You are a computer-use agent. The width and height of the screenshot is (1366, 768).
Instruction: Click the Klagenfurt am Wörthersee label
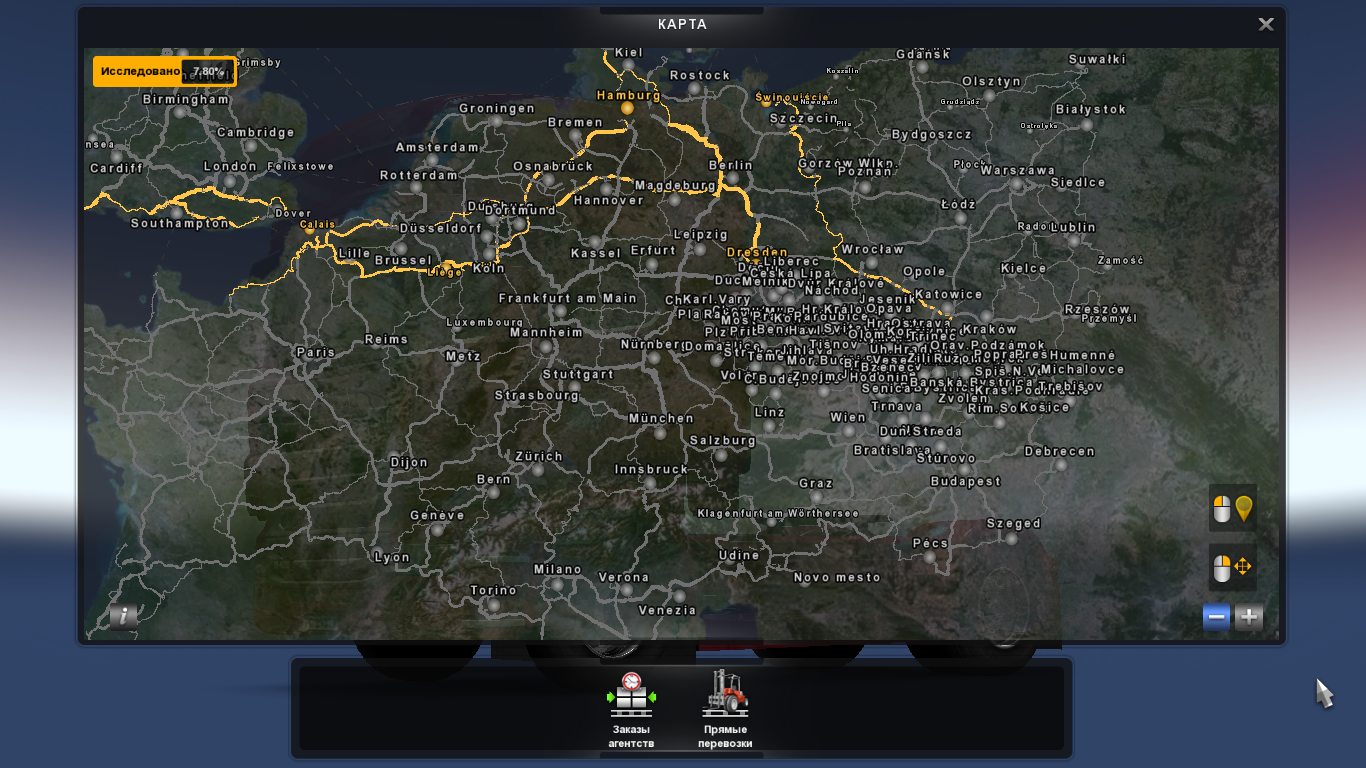coord(778,513)
